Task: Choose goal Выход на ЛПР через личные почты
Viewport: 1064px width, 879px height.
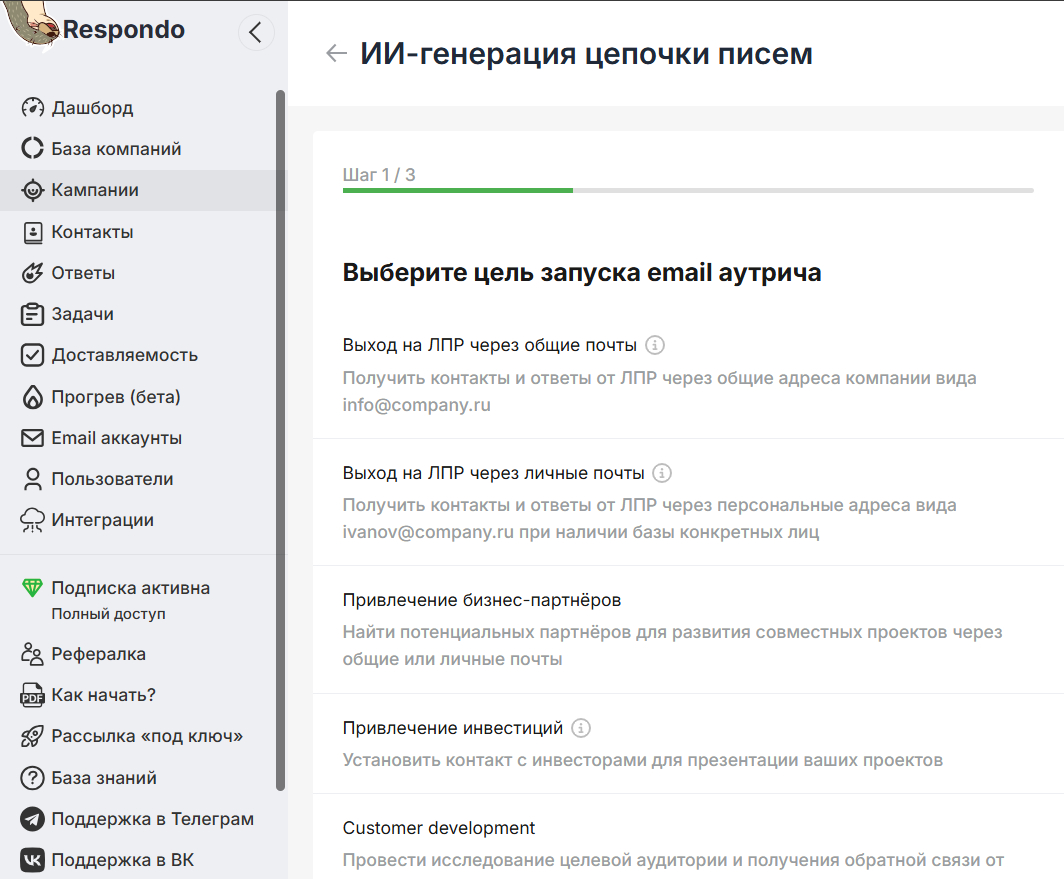Action: (688, 502)
